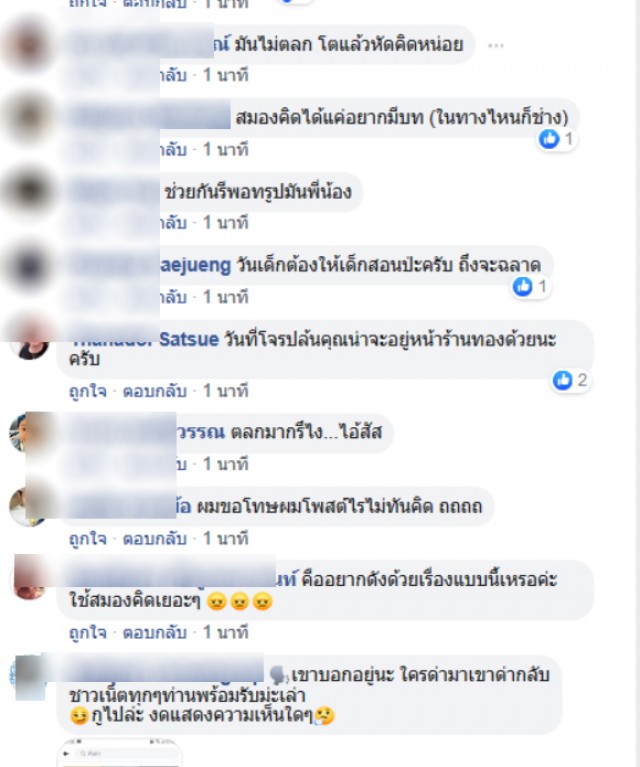Click the timestamp under the angry emoji comment
The width and height of the screenshot is (640, 767).
coord(226,632)
